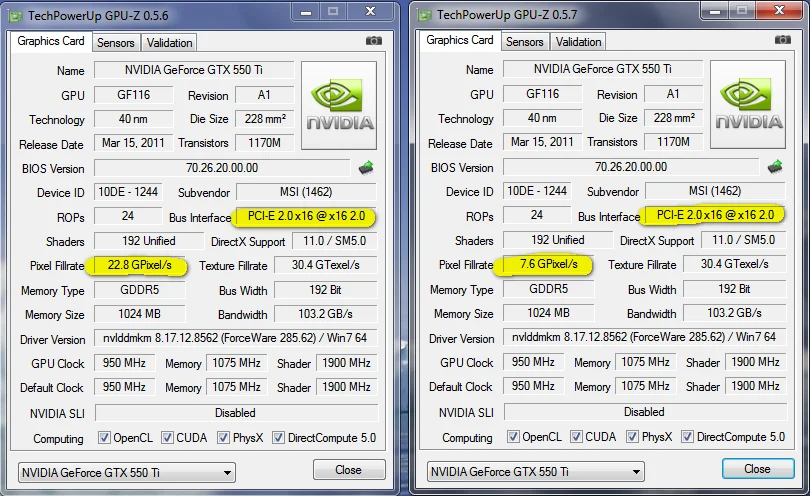
Task: Click Technology 40 nm value in GPU-Z 0.5.6
Action: coord(134,119)
